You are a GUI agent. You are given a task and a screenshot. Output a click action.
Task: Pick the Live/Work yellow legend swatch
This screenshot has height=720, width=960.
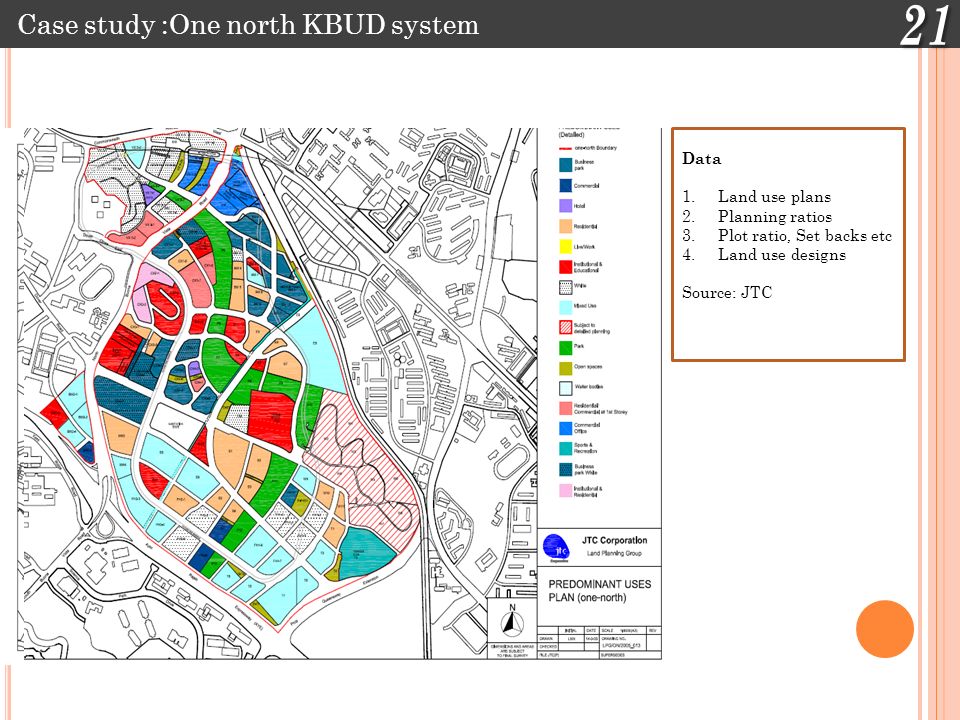[565, 246]
